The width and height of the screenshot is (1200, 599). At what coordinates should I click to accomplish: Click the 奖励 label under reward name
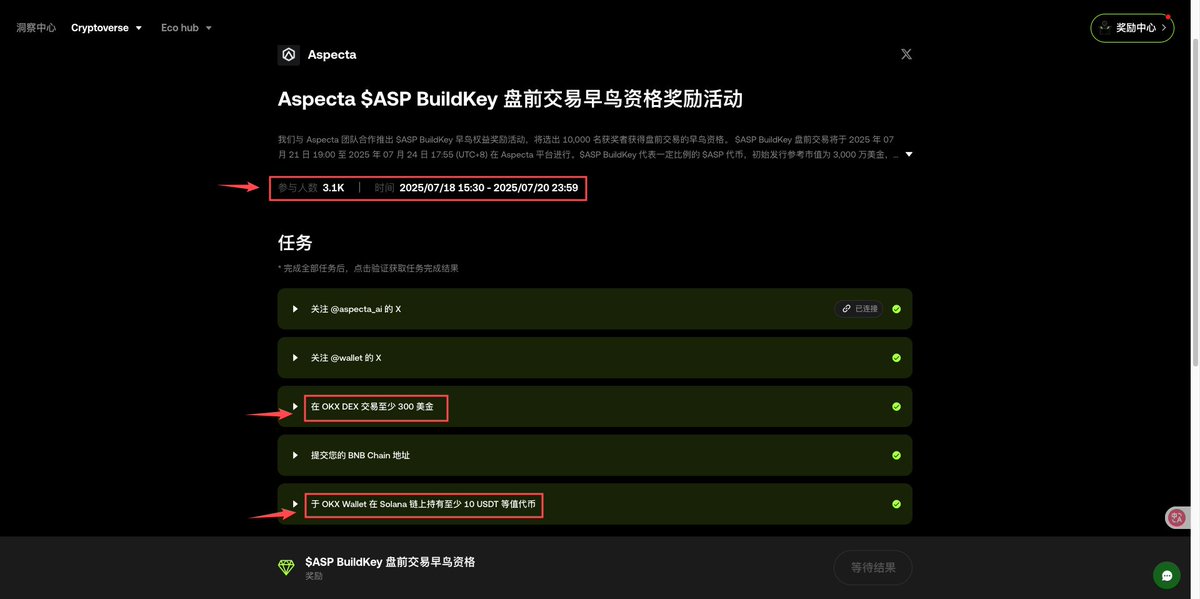[314, 577]
